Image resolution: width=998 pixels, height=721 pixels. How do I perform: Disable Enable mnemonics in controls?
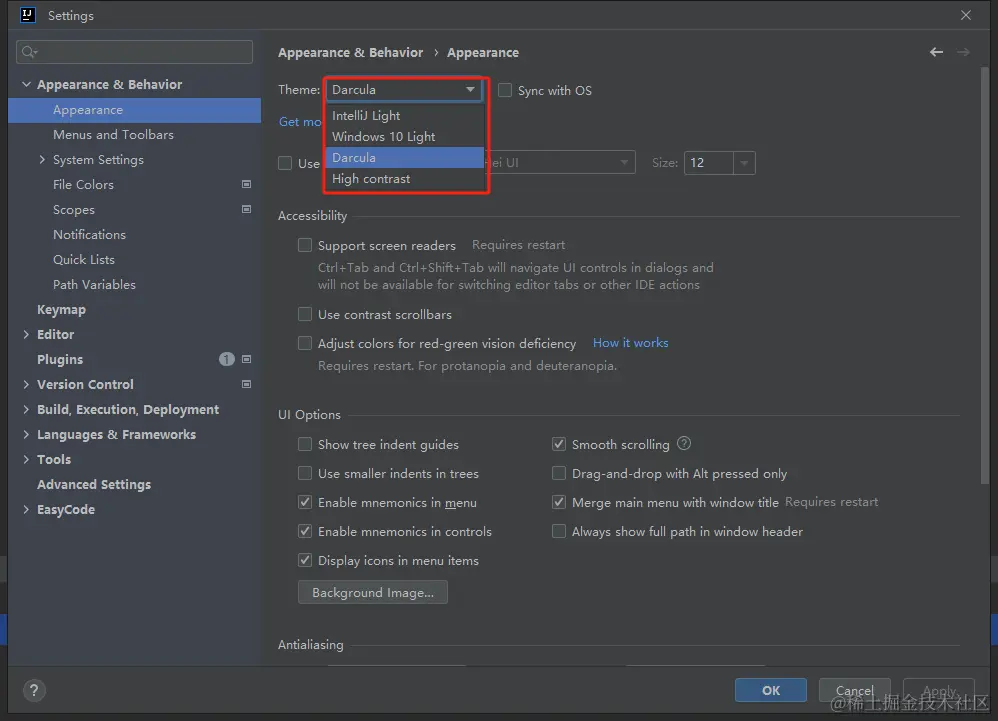pos(305,531)
